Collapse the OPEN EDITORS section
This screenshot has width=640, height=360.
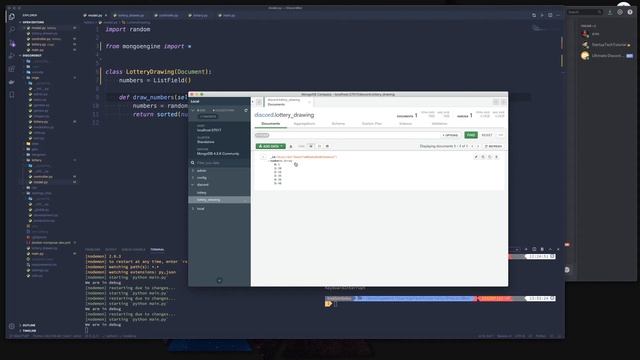click(x=33, y=22)
